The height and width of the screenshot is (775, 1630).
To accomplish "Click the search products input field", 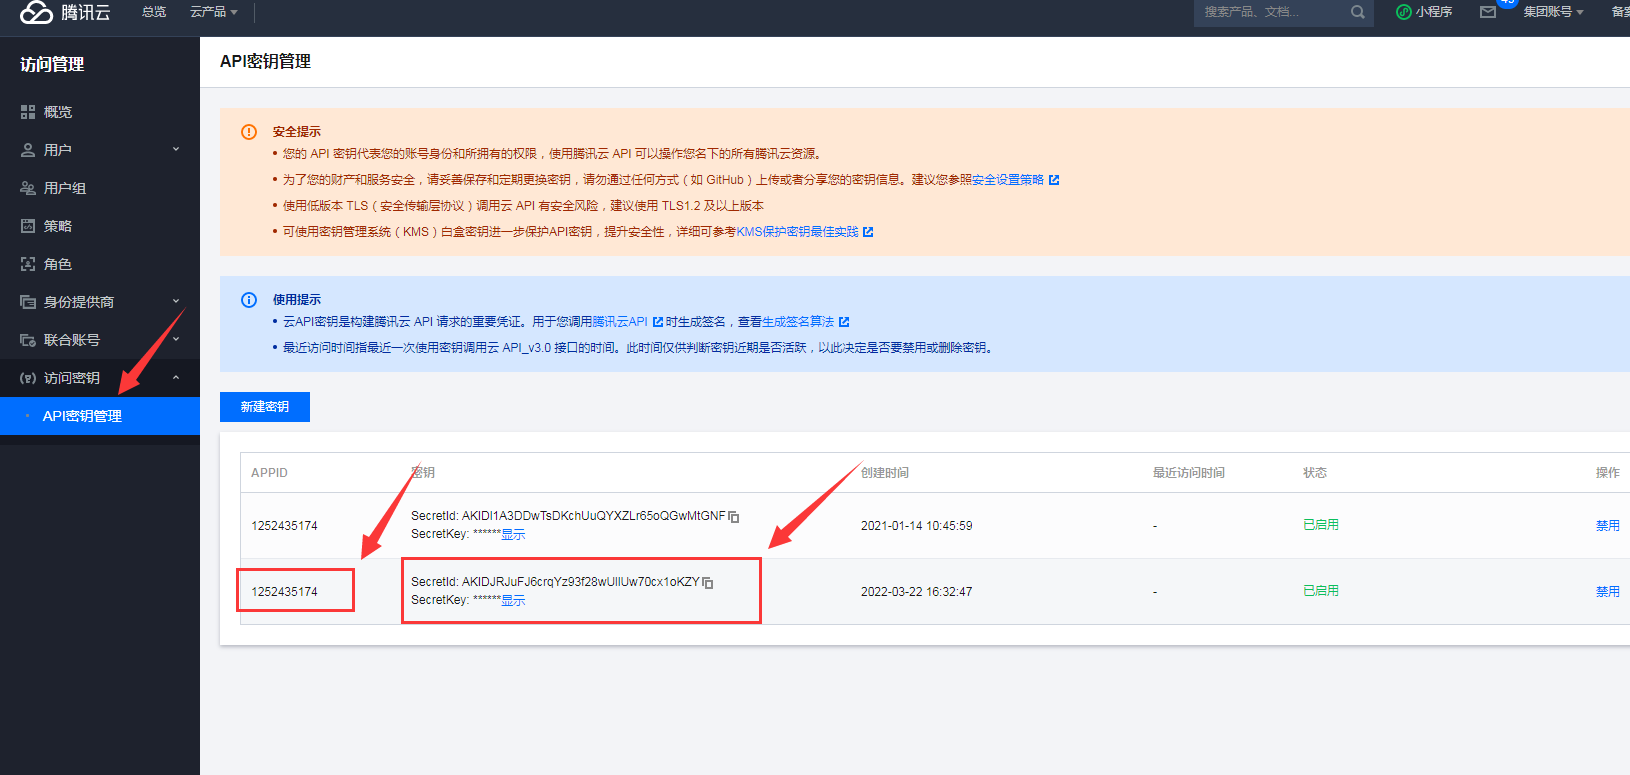I will (x=1268, y=12).
